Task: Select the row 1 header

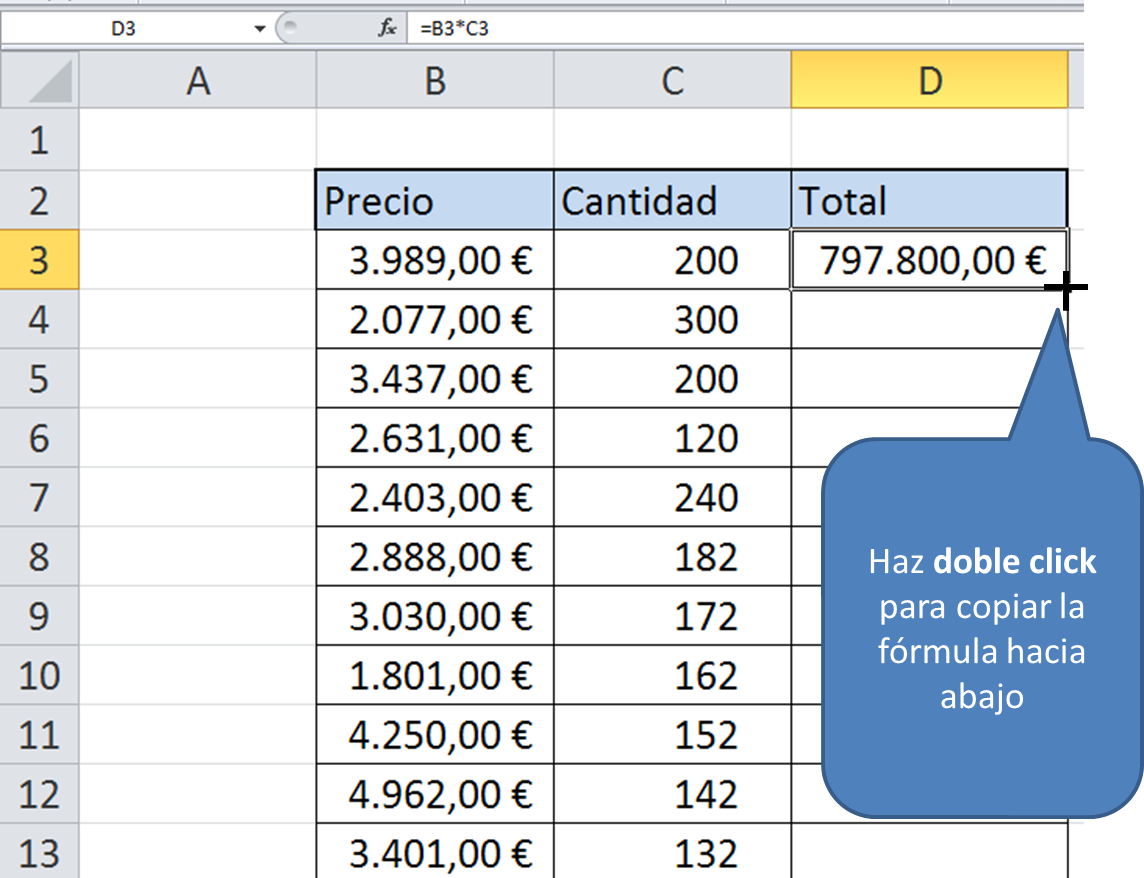Action: tap(39, 140)
